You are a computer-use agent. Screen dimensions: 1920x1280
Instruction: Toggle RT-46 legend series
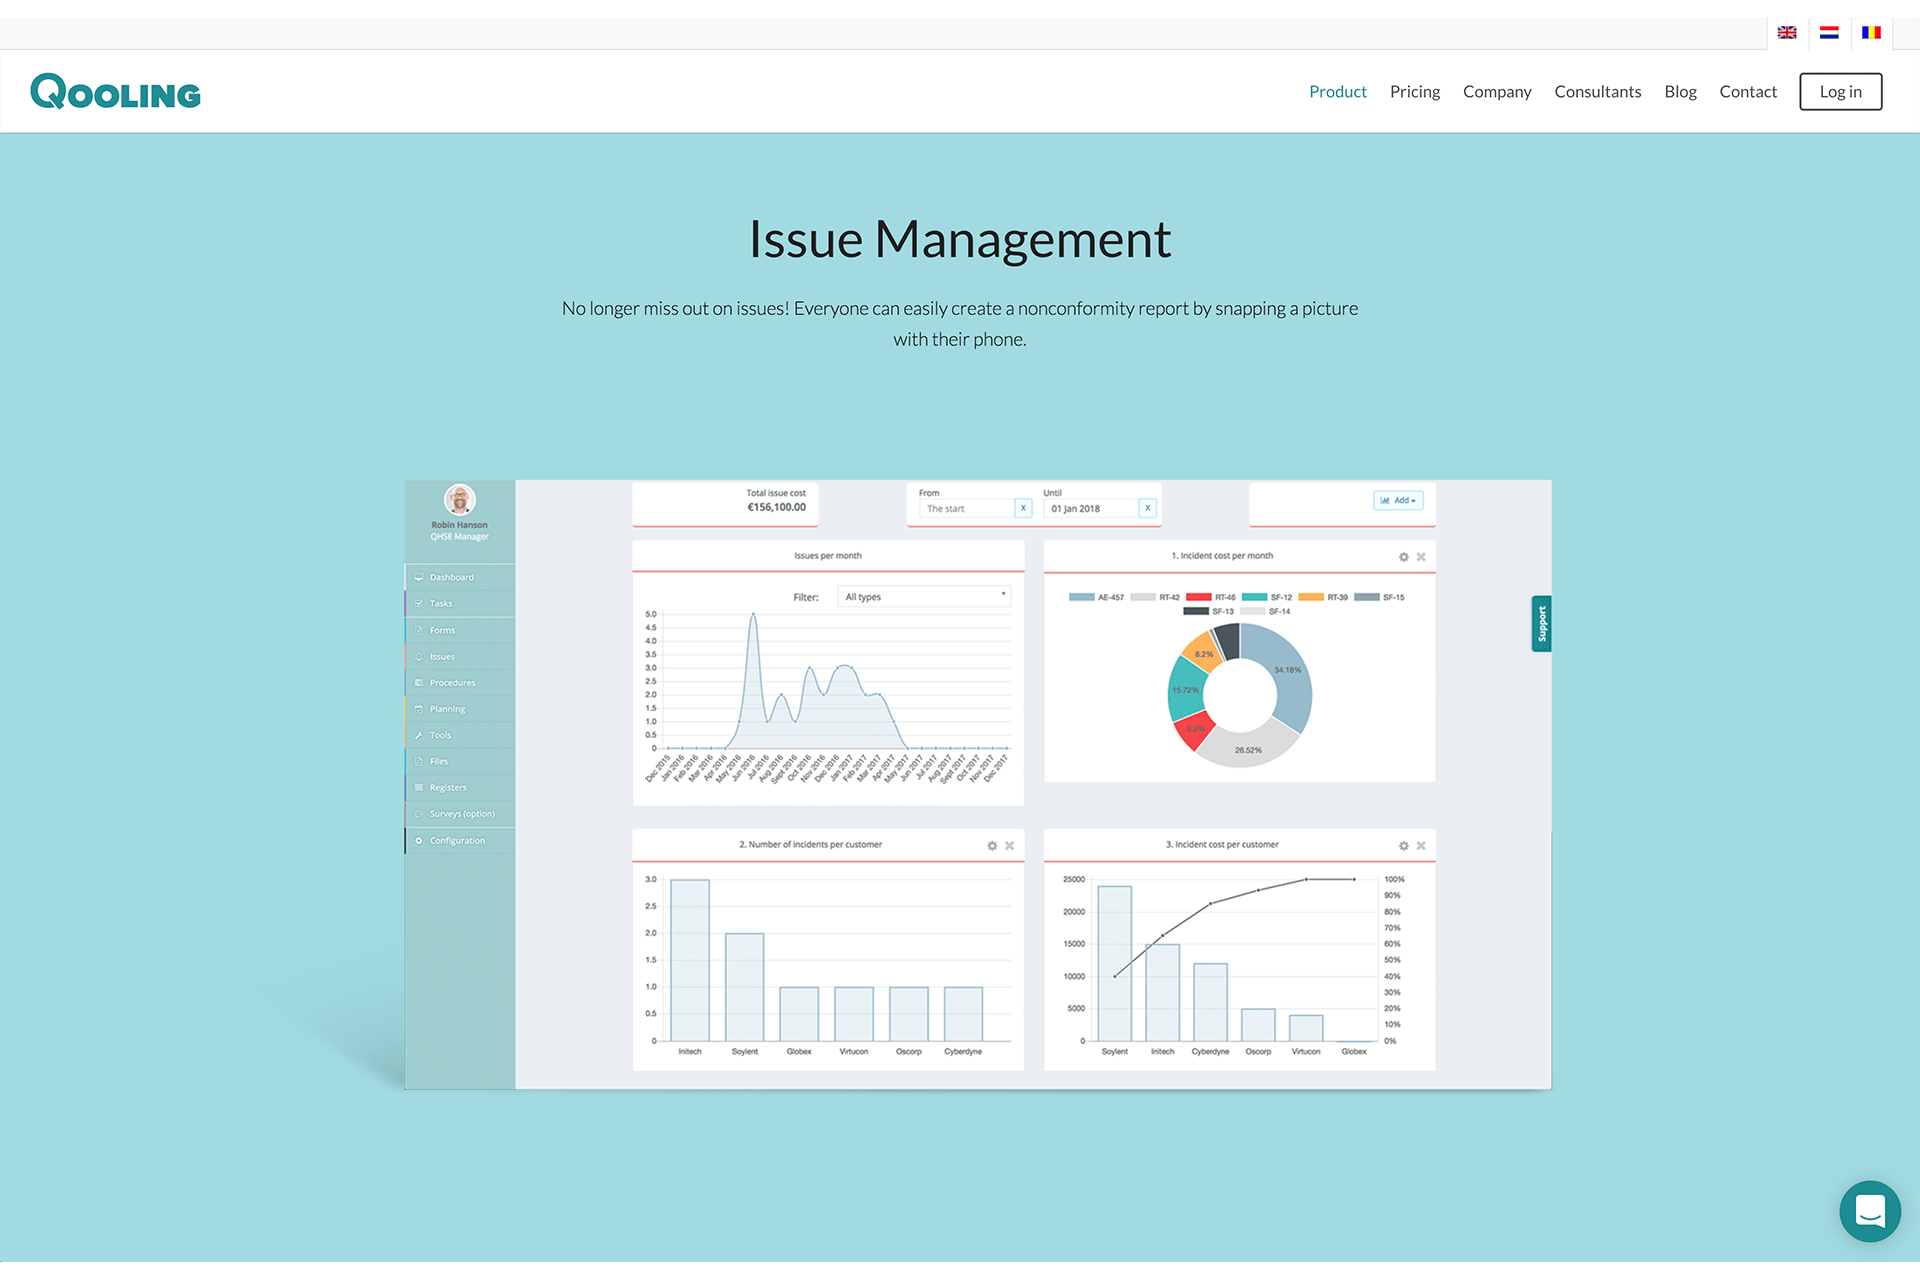(x=1211, y=597)
